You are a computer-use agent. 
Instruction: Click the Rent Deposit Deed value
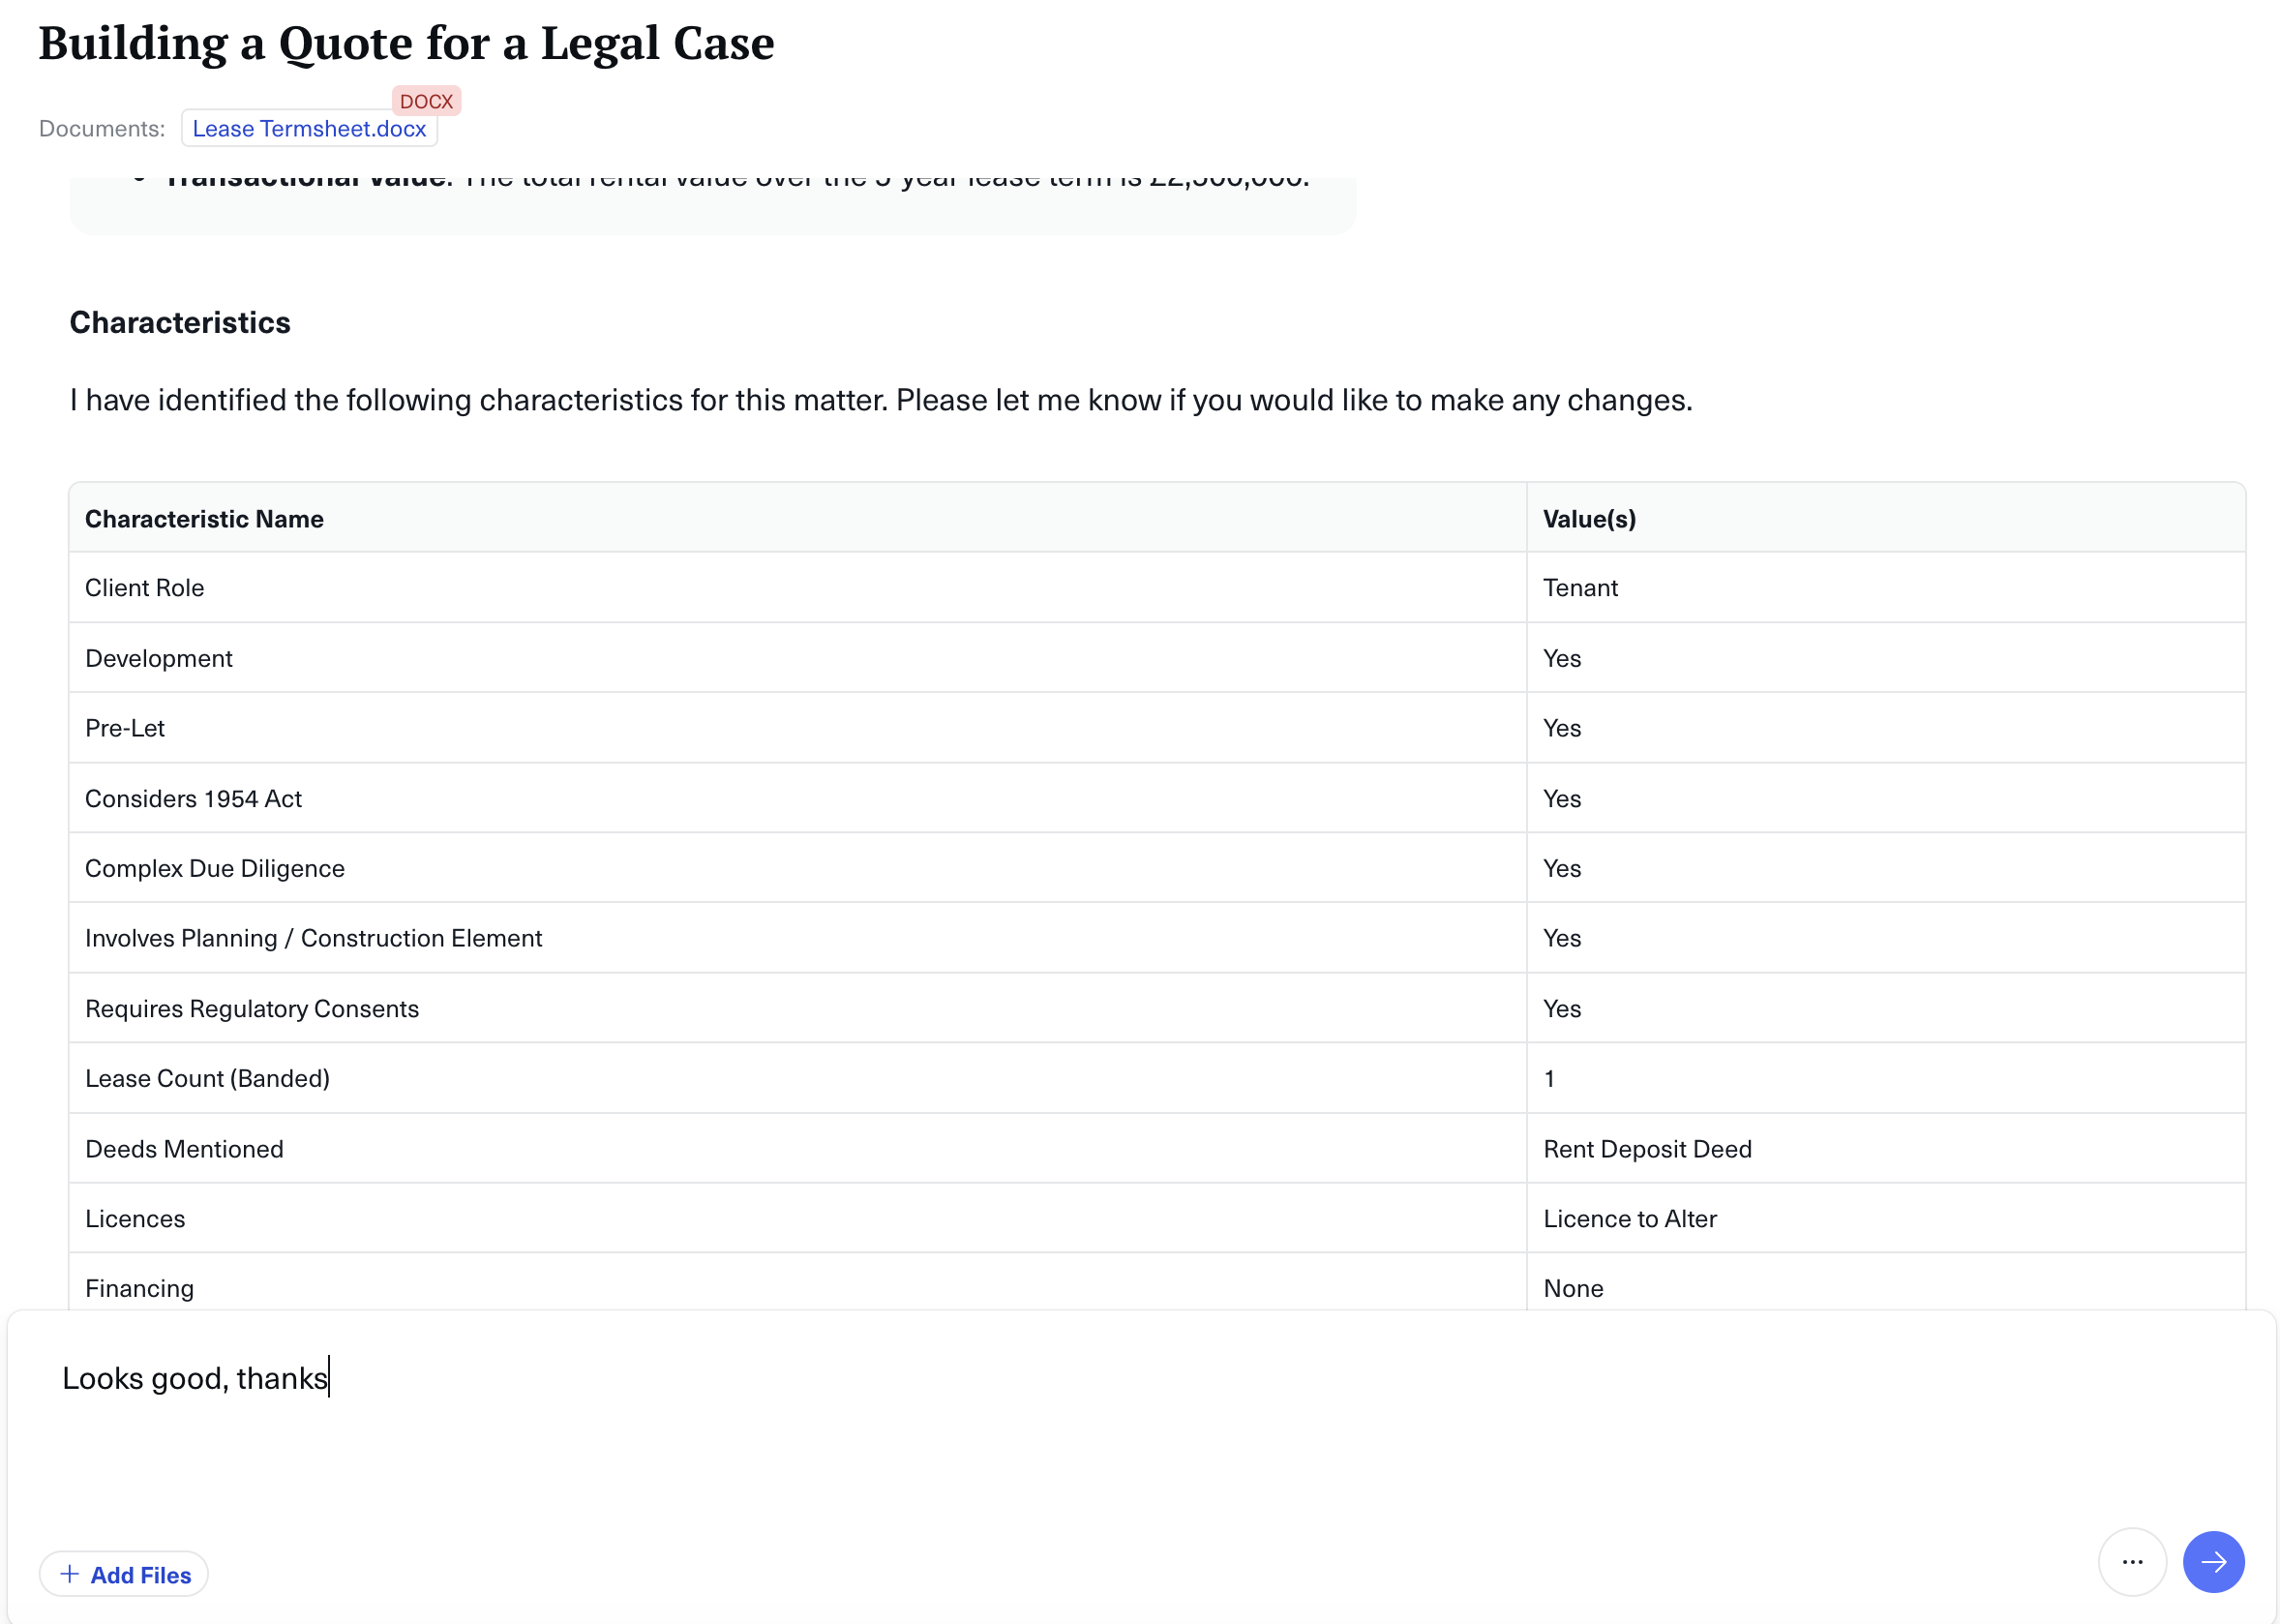click(x=1646, y=1149)
